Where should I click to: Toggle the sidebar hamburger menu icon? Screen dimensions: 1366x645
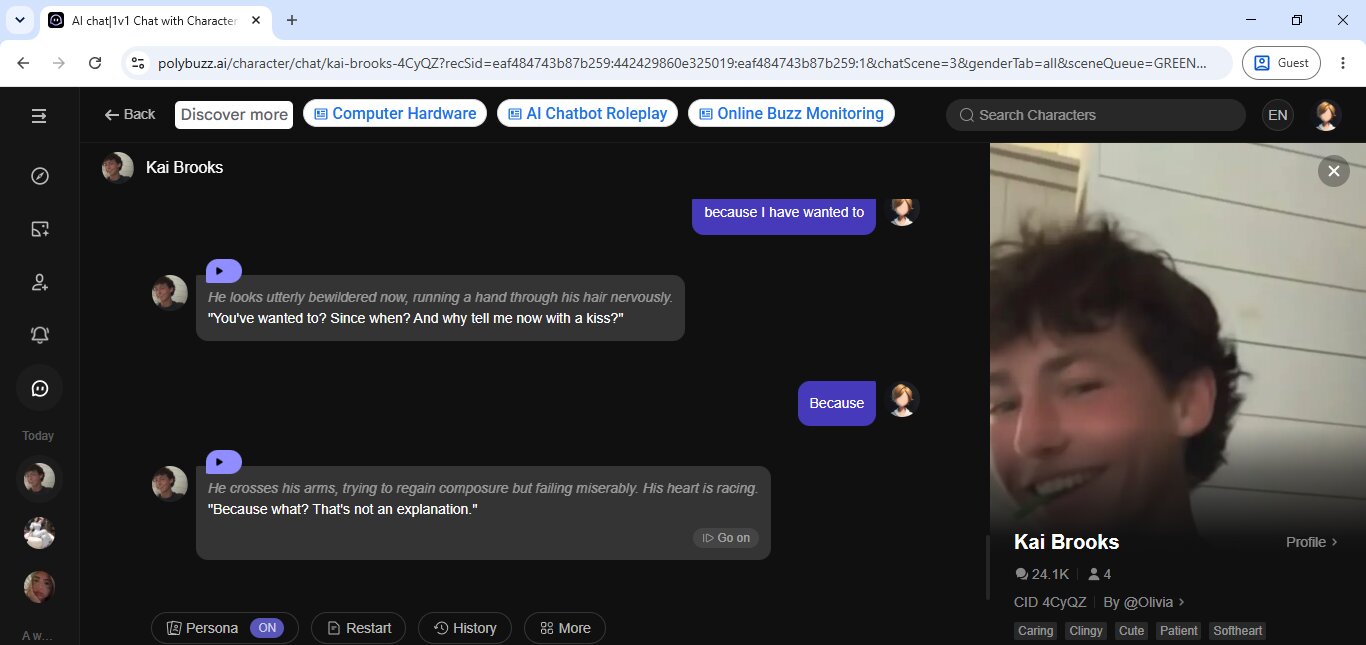pos(39,116)
